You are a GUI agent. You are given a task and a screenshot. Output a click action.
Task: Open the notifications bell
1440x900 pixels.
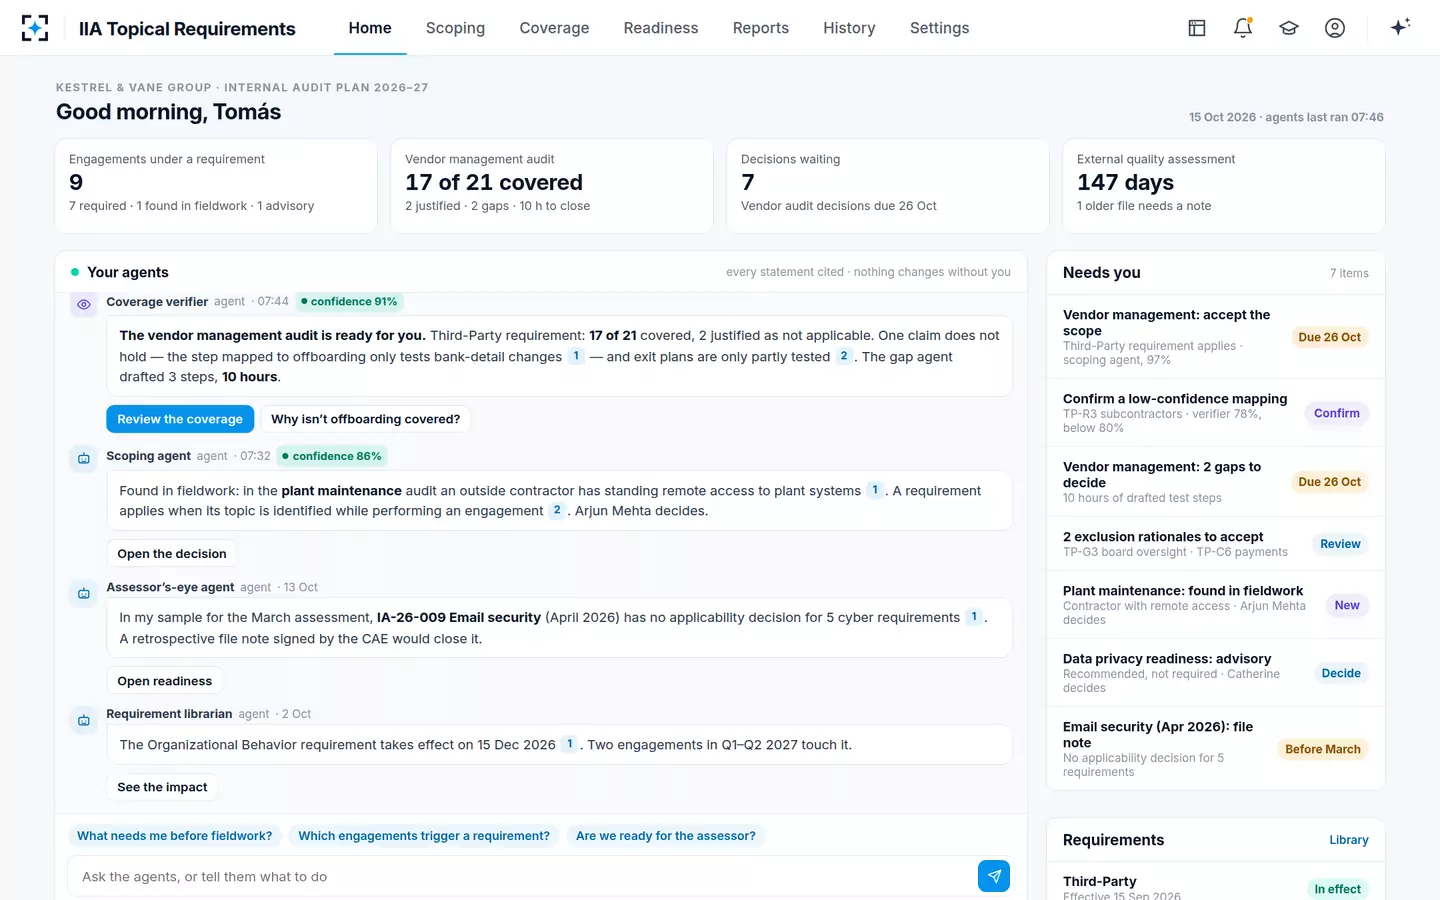tap(1243, 28)
